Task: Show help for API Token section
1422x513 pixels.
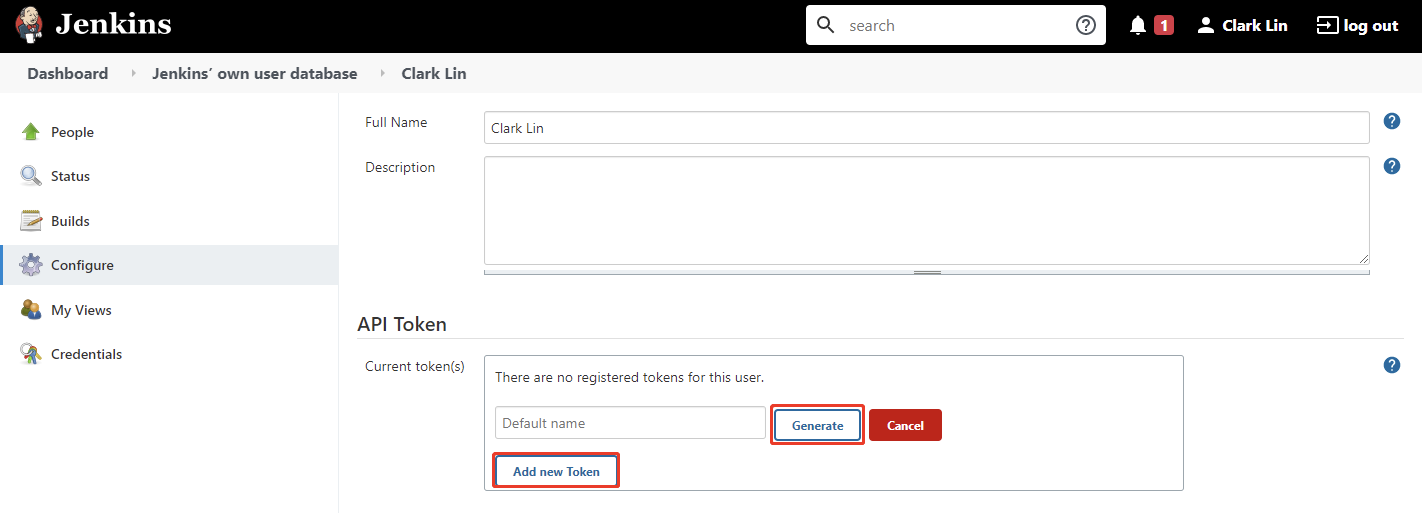Action: coord(1391,365)
